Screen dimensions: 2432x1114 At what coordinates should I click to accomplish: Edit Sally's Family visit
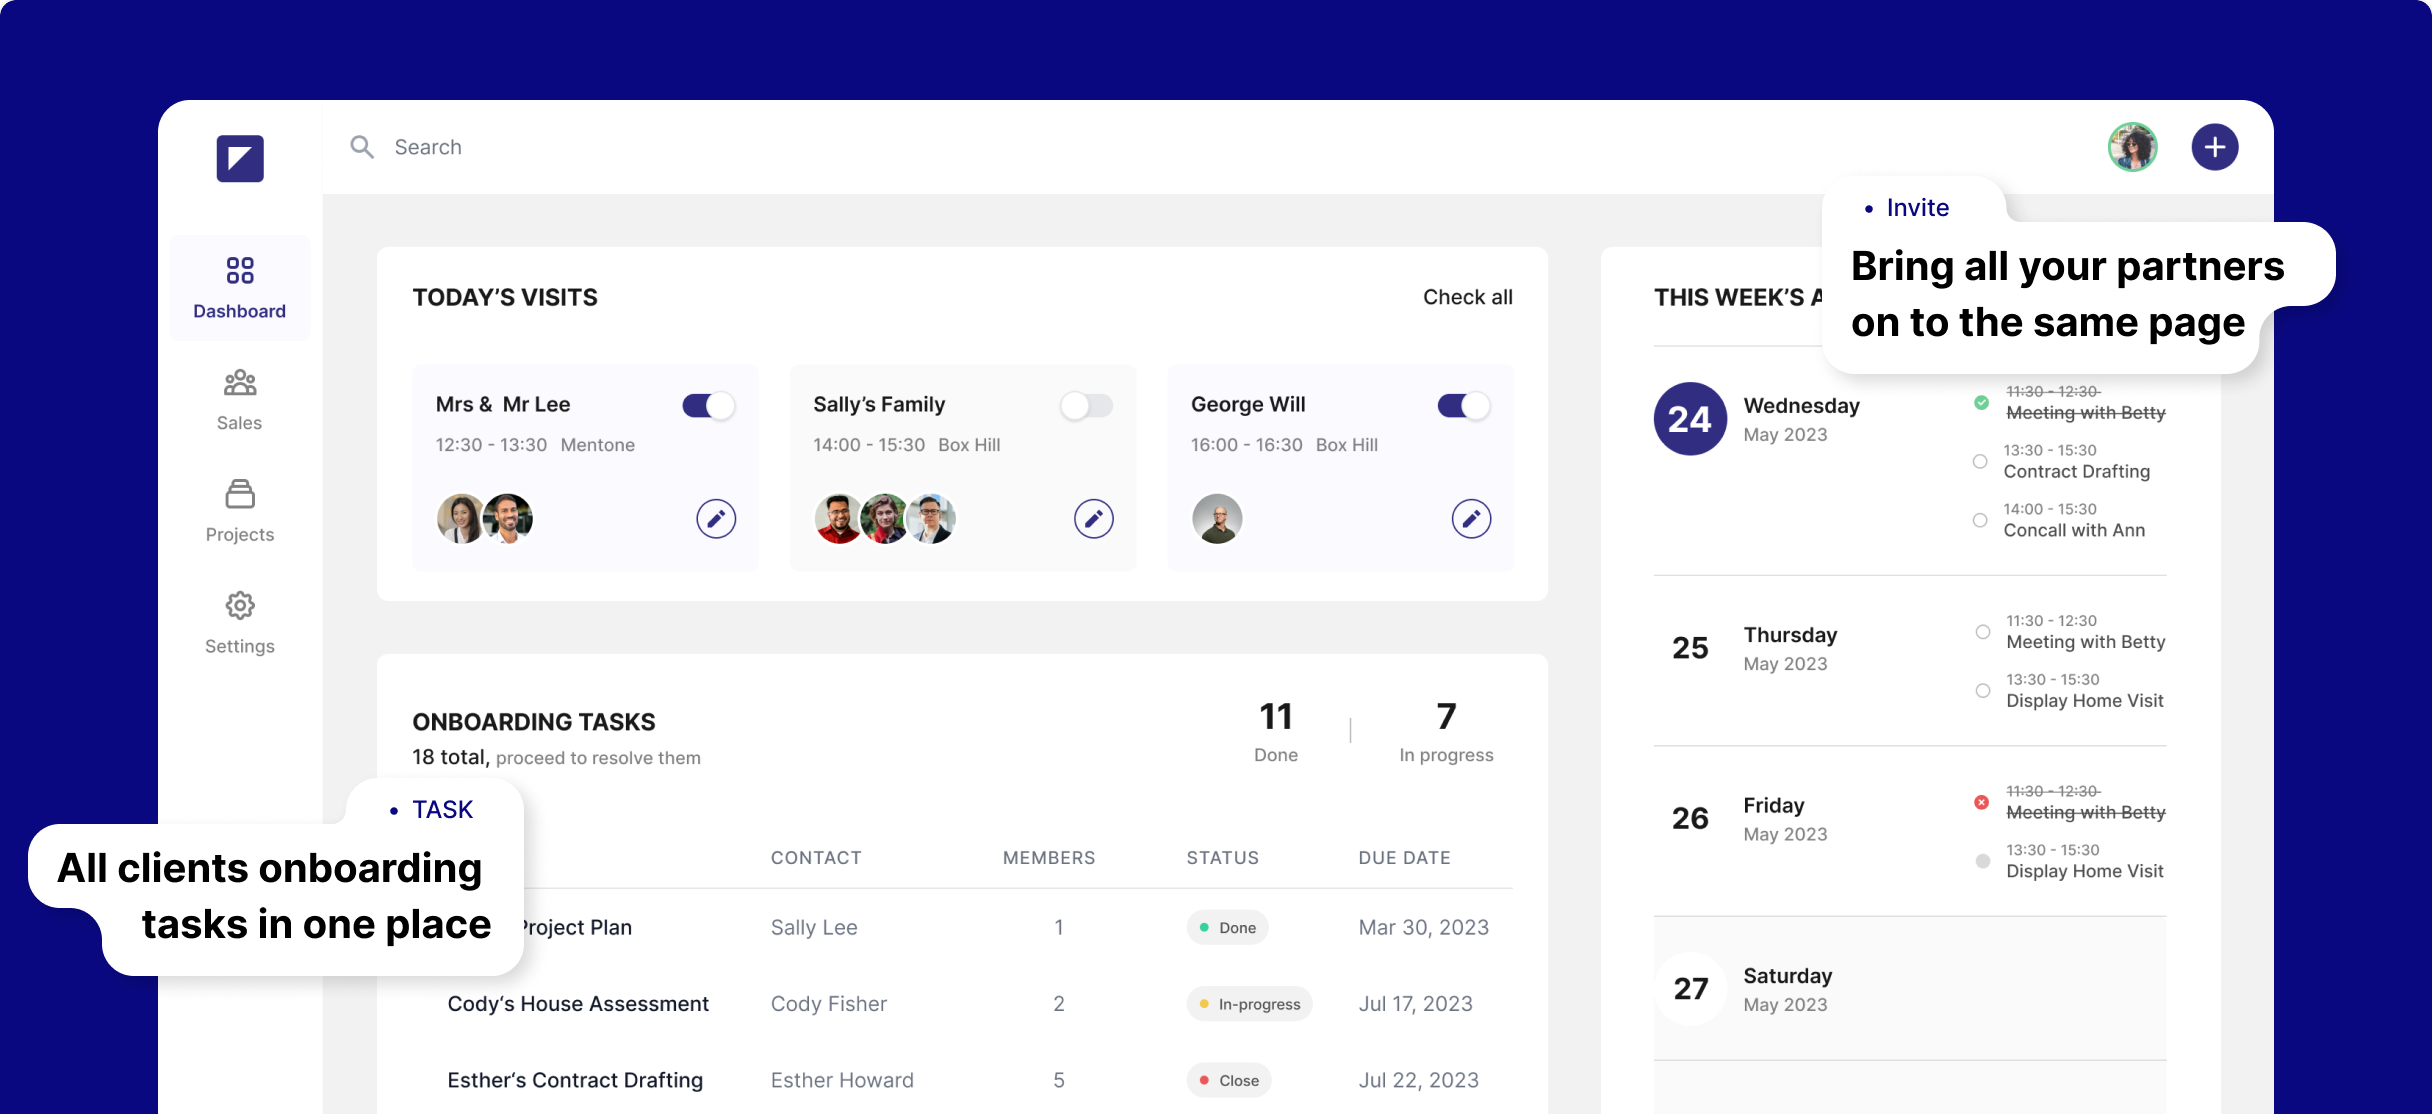(1093, 519)
